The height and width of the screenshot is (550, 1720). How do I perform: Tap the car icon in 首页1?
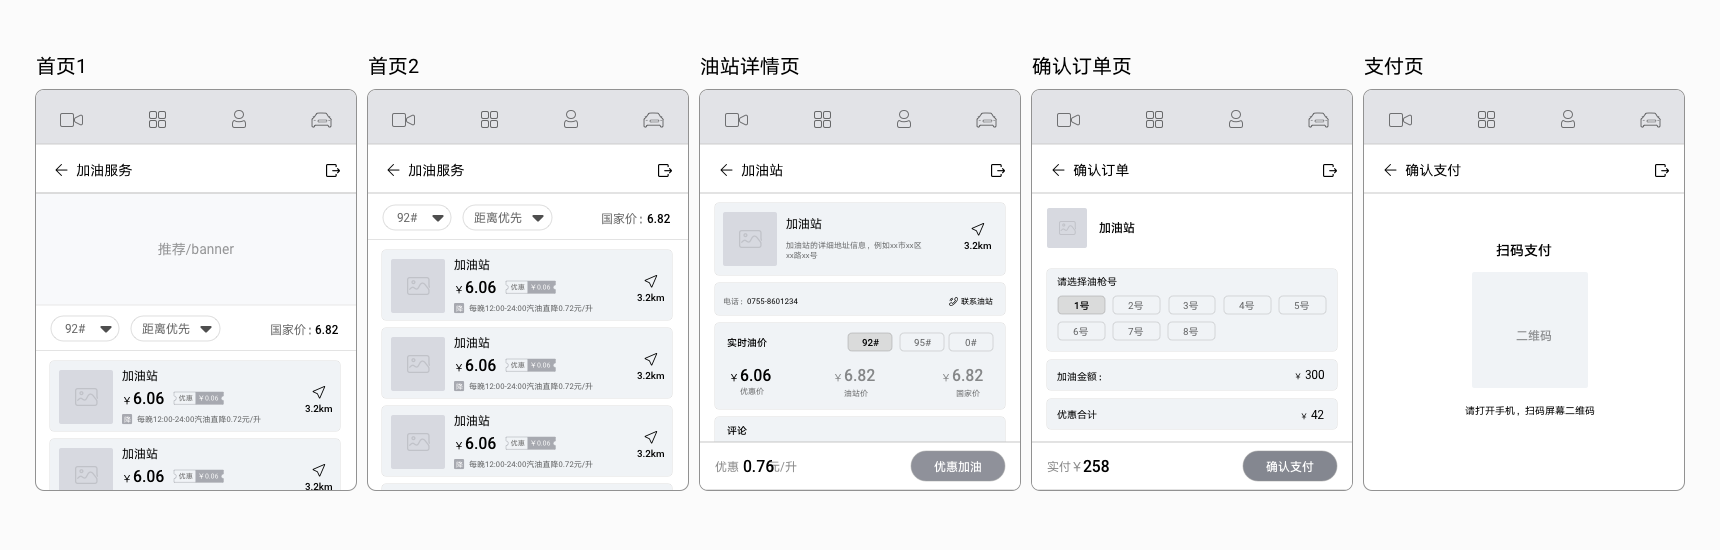(321, 120)
